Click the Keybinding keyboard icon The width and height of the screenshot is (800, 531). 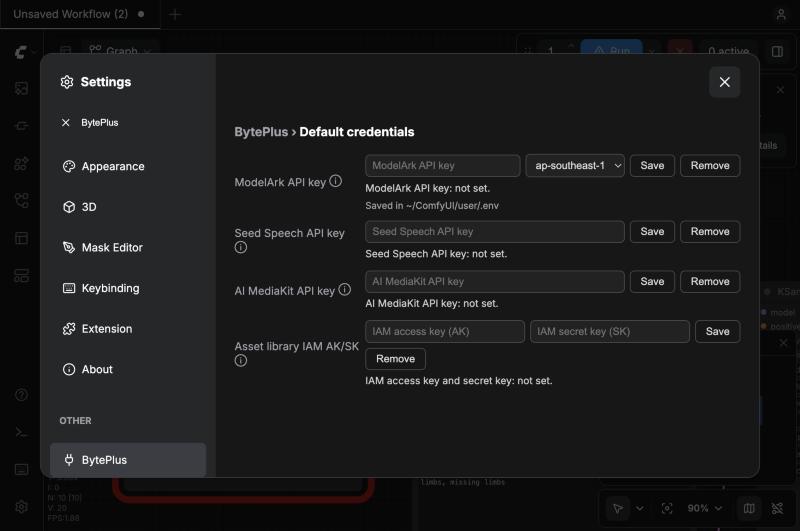coord(69,288)
